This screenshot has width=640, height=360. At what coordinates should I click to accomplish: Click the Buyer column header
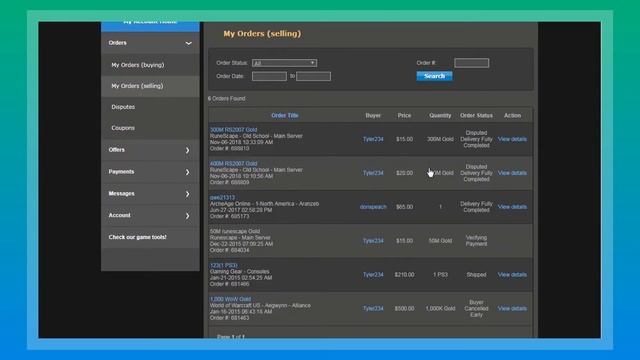click(x=373, y=116)
